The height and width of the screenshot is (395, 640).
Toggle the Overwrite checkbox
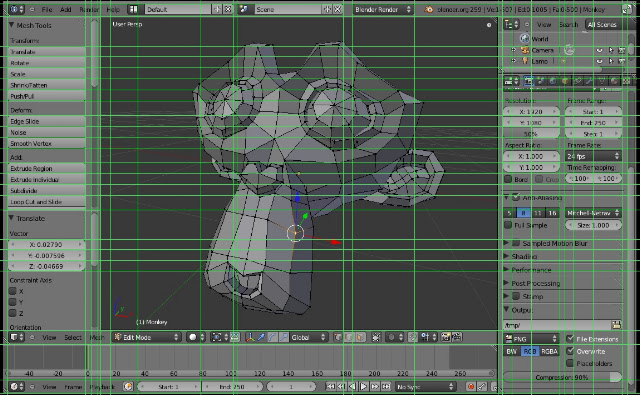click(x=570, y=351)
